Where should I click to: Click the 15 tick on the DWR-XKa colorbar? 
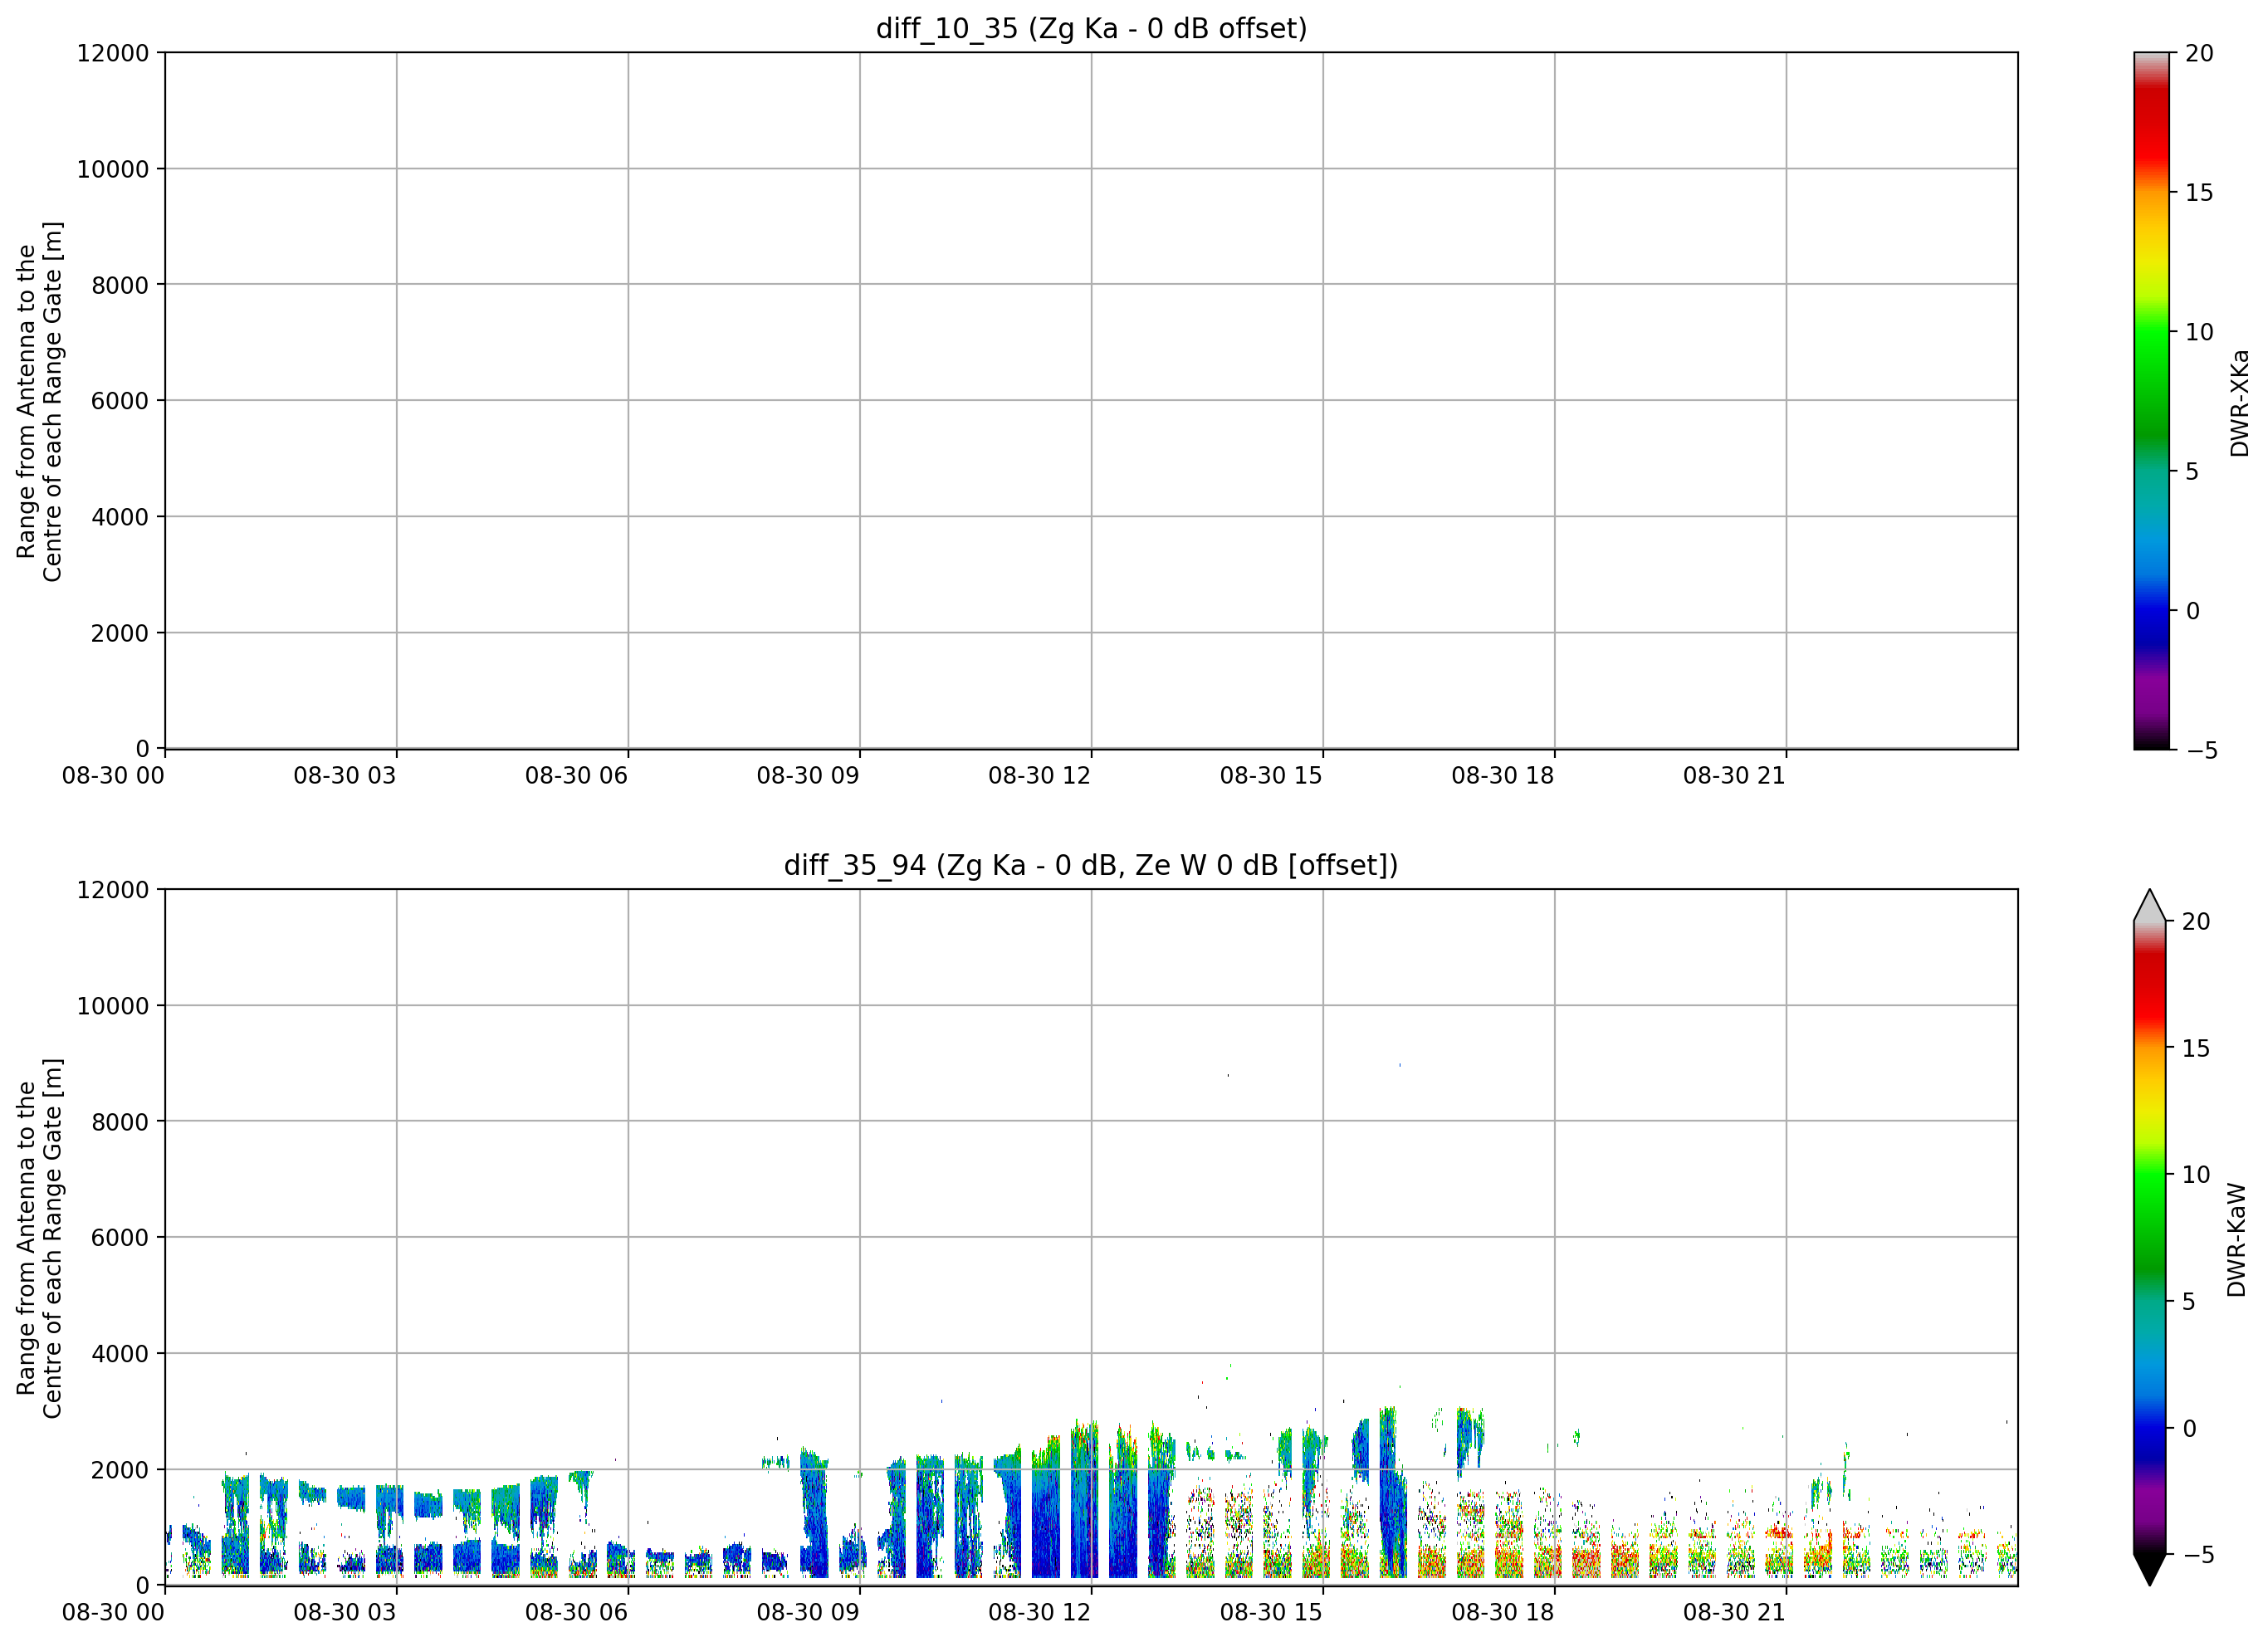click(2199, 192)
